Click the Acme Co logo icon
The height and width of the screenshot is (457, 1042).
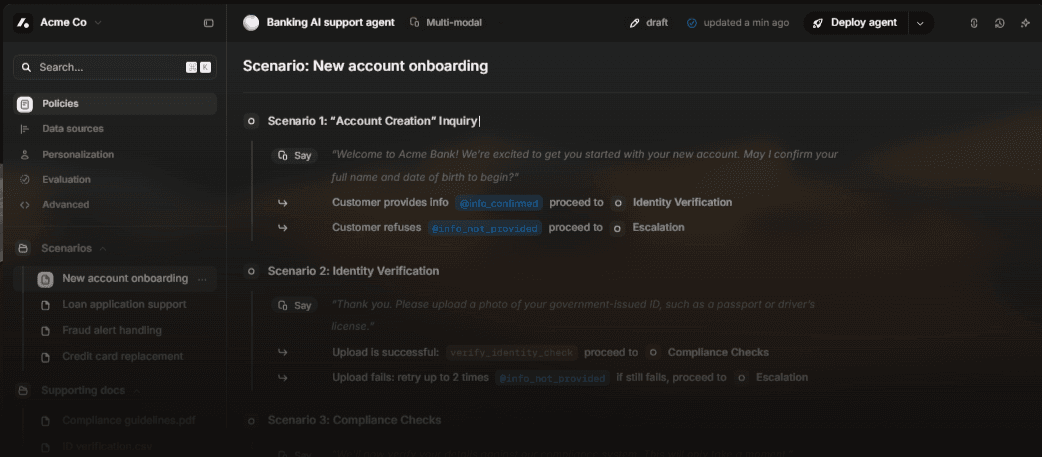click(x=23, y=23)
